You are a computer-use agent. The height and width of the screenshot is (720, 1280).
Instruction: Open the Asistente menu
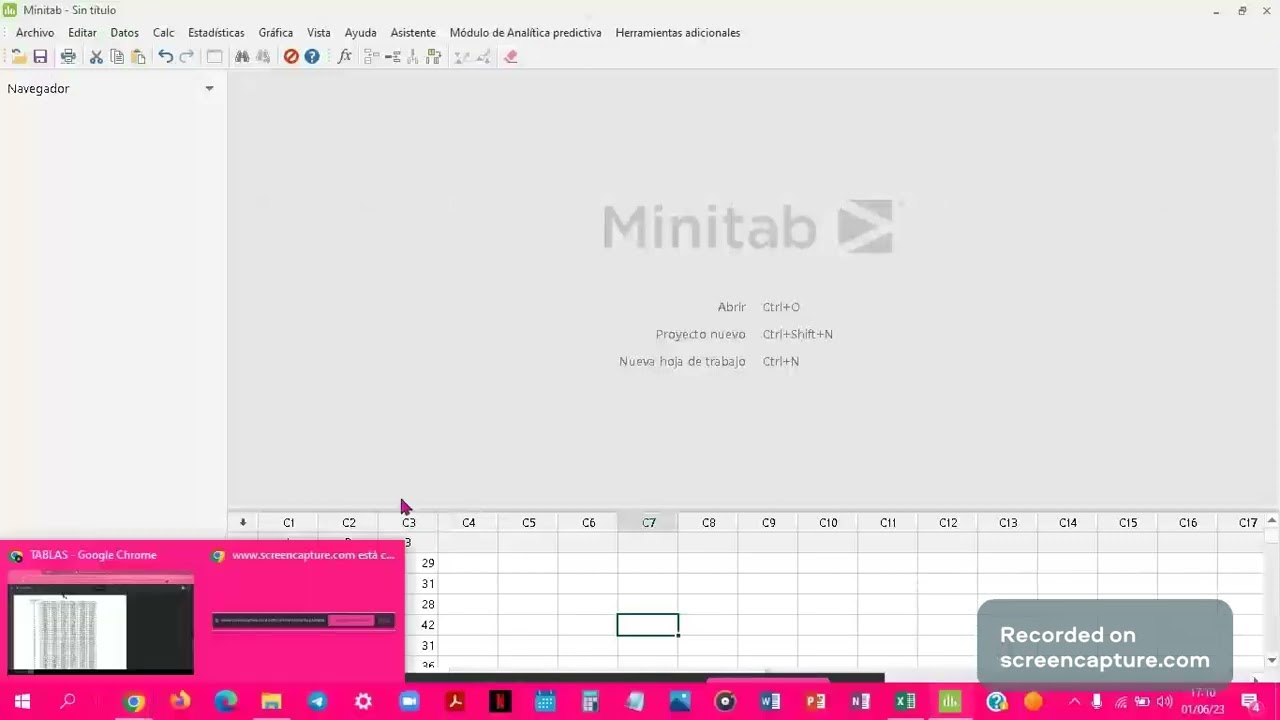pyautogui.click(x=413, y=33)
